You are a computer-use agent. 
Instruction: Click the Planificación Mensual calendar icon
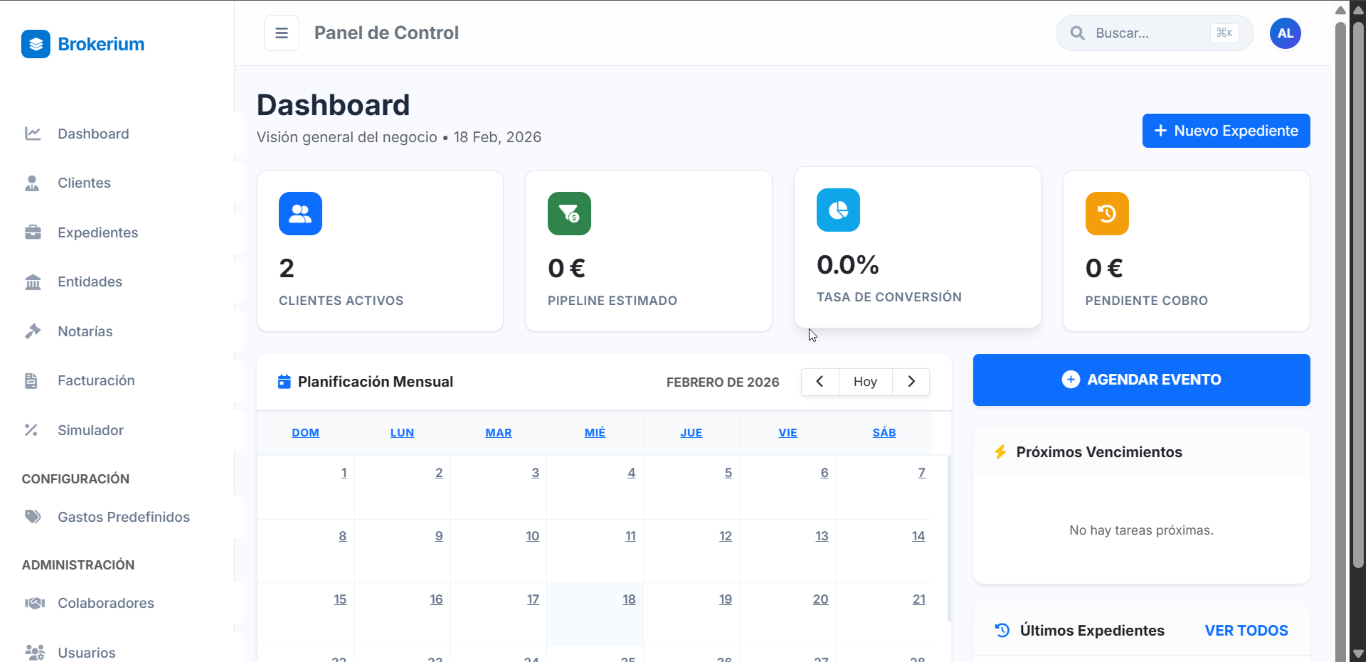tap(284, 382)
